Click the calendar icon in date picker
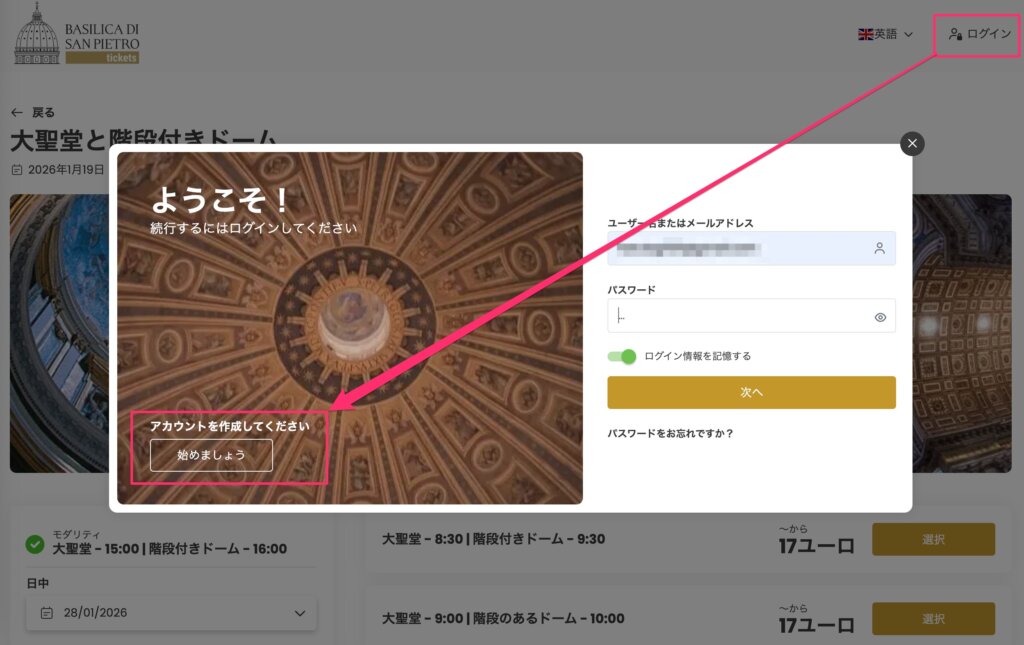The height and width of the screenshot is (645, 1024). point(47,613)
